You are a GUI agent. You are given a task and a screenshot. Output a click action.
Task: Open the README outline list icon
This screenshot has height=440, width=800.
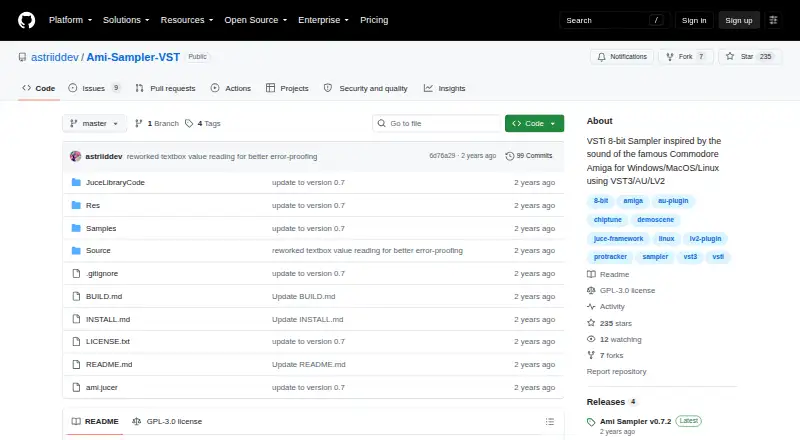click(549, 422)
